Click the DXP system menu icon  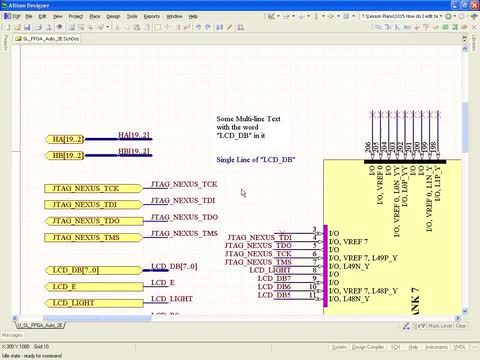tap(12, 16)
